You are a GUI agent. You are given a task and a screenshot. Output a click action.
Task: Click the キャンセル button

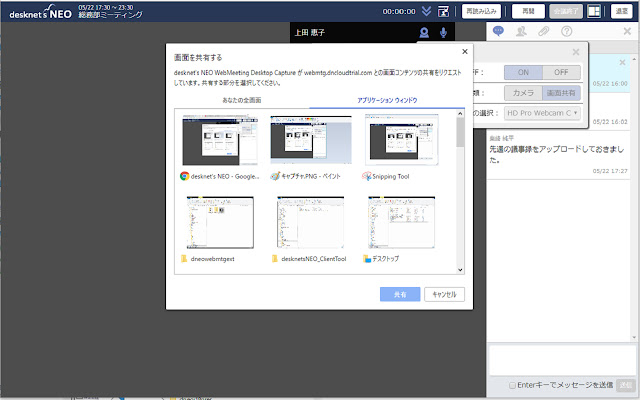444,294
